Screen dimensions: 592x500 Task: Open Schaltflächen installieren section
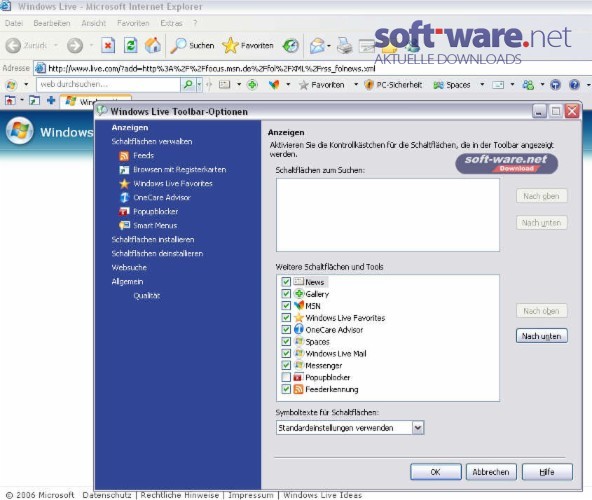[x=153, y=239]
